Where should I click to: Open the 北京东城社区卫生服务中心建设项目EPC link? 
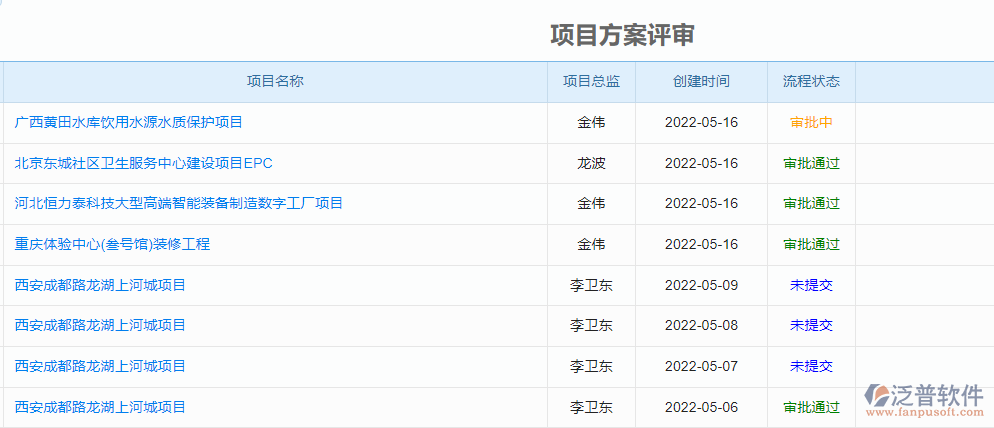[x=144, y=163]
